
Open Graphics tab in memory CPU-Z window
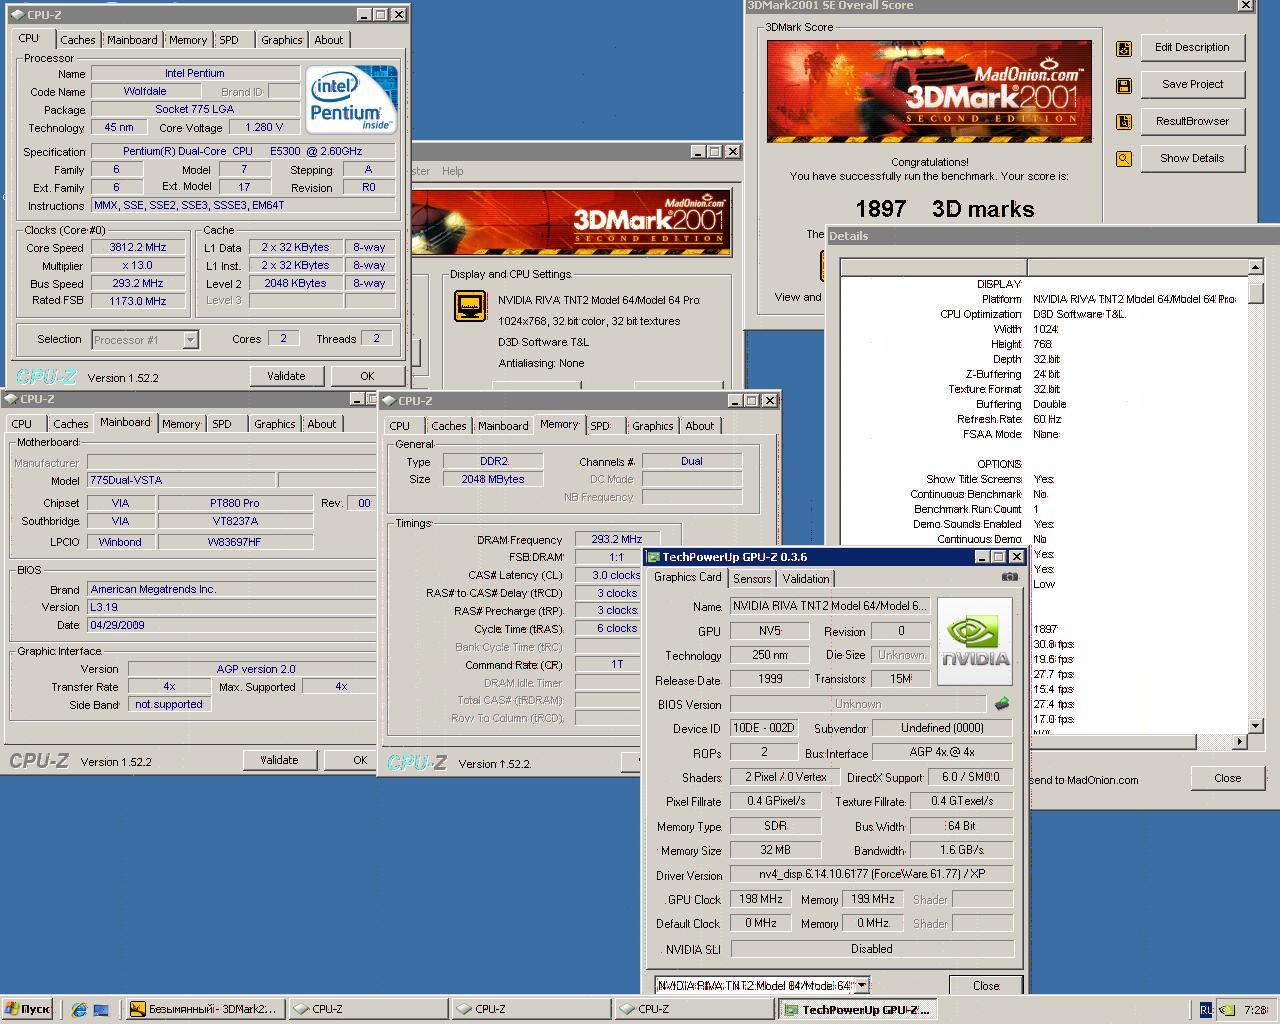[653, 426]
